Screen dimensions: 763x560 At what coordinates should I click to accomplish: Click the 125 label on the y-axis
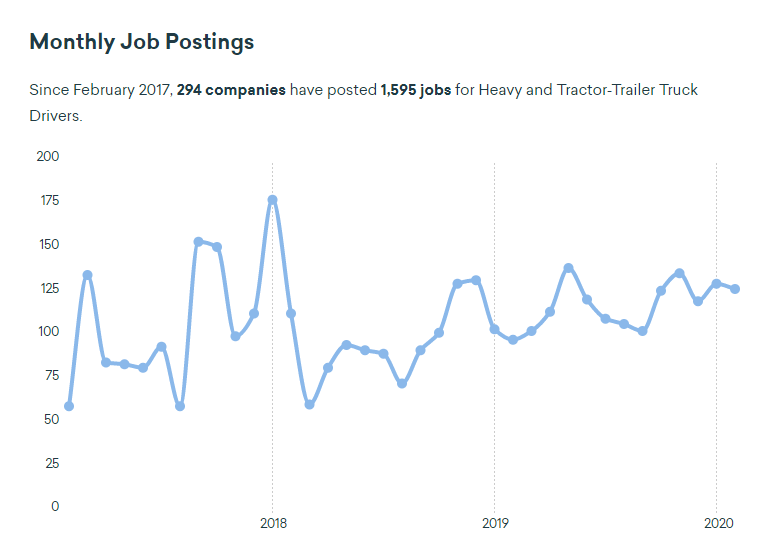[48, 288]
